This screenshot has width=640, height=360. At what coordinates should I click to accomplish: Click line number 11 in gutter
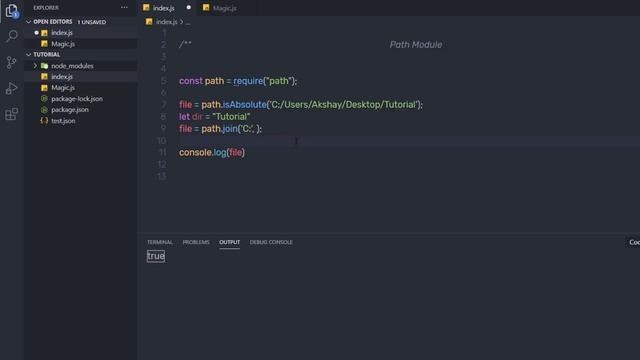pyautogui.click(x=162, y=152)
